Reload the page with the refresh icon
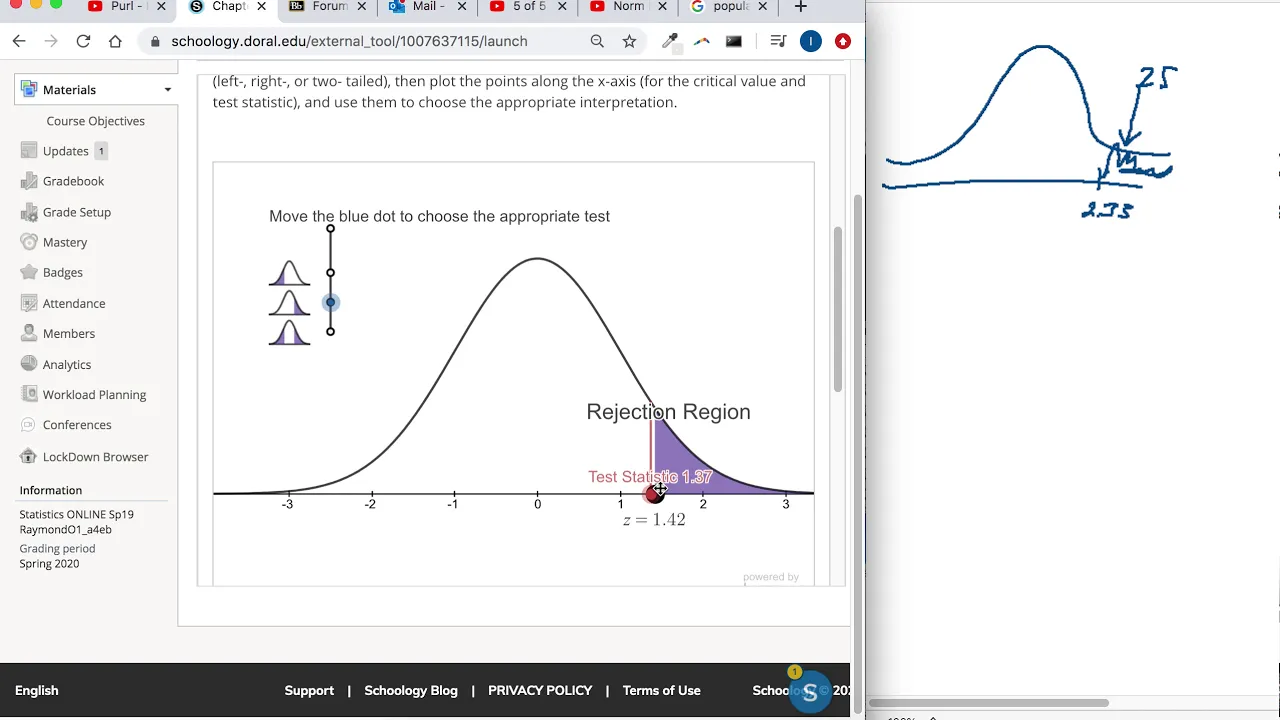Viewport: 1280px width, 720px height. click(83, 41)
